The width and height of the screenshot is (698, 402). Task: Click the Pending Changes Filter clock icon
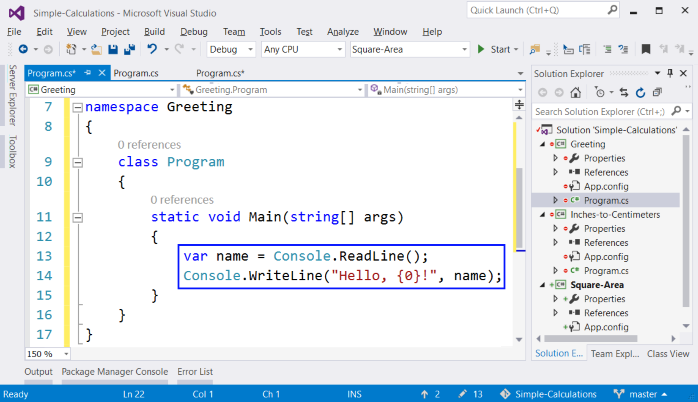[600, 93]
